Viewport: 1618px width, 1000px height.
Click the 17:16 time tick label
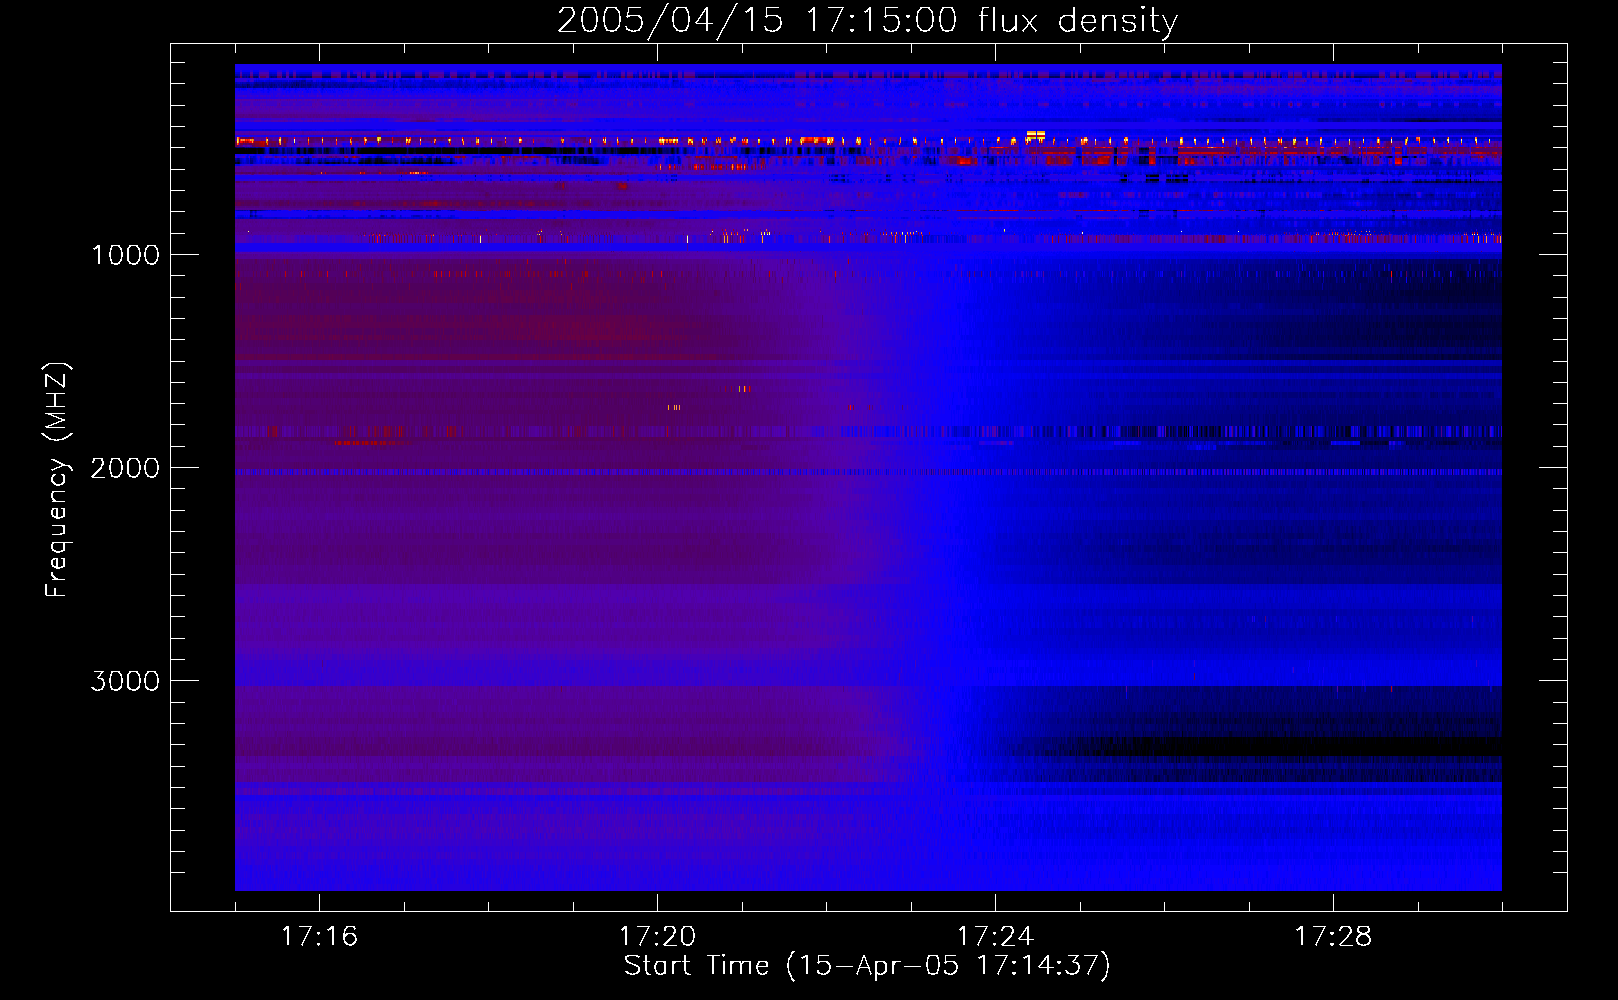(319, 936)
